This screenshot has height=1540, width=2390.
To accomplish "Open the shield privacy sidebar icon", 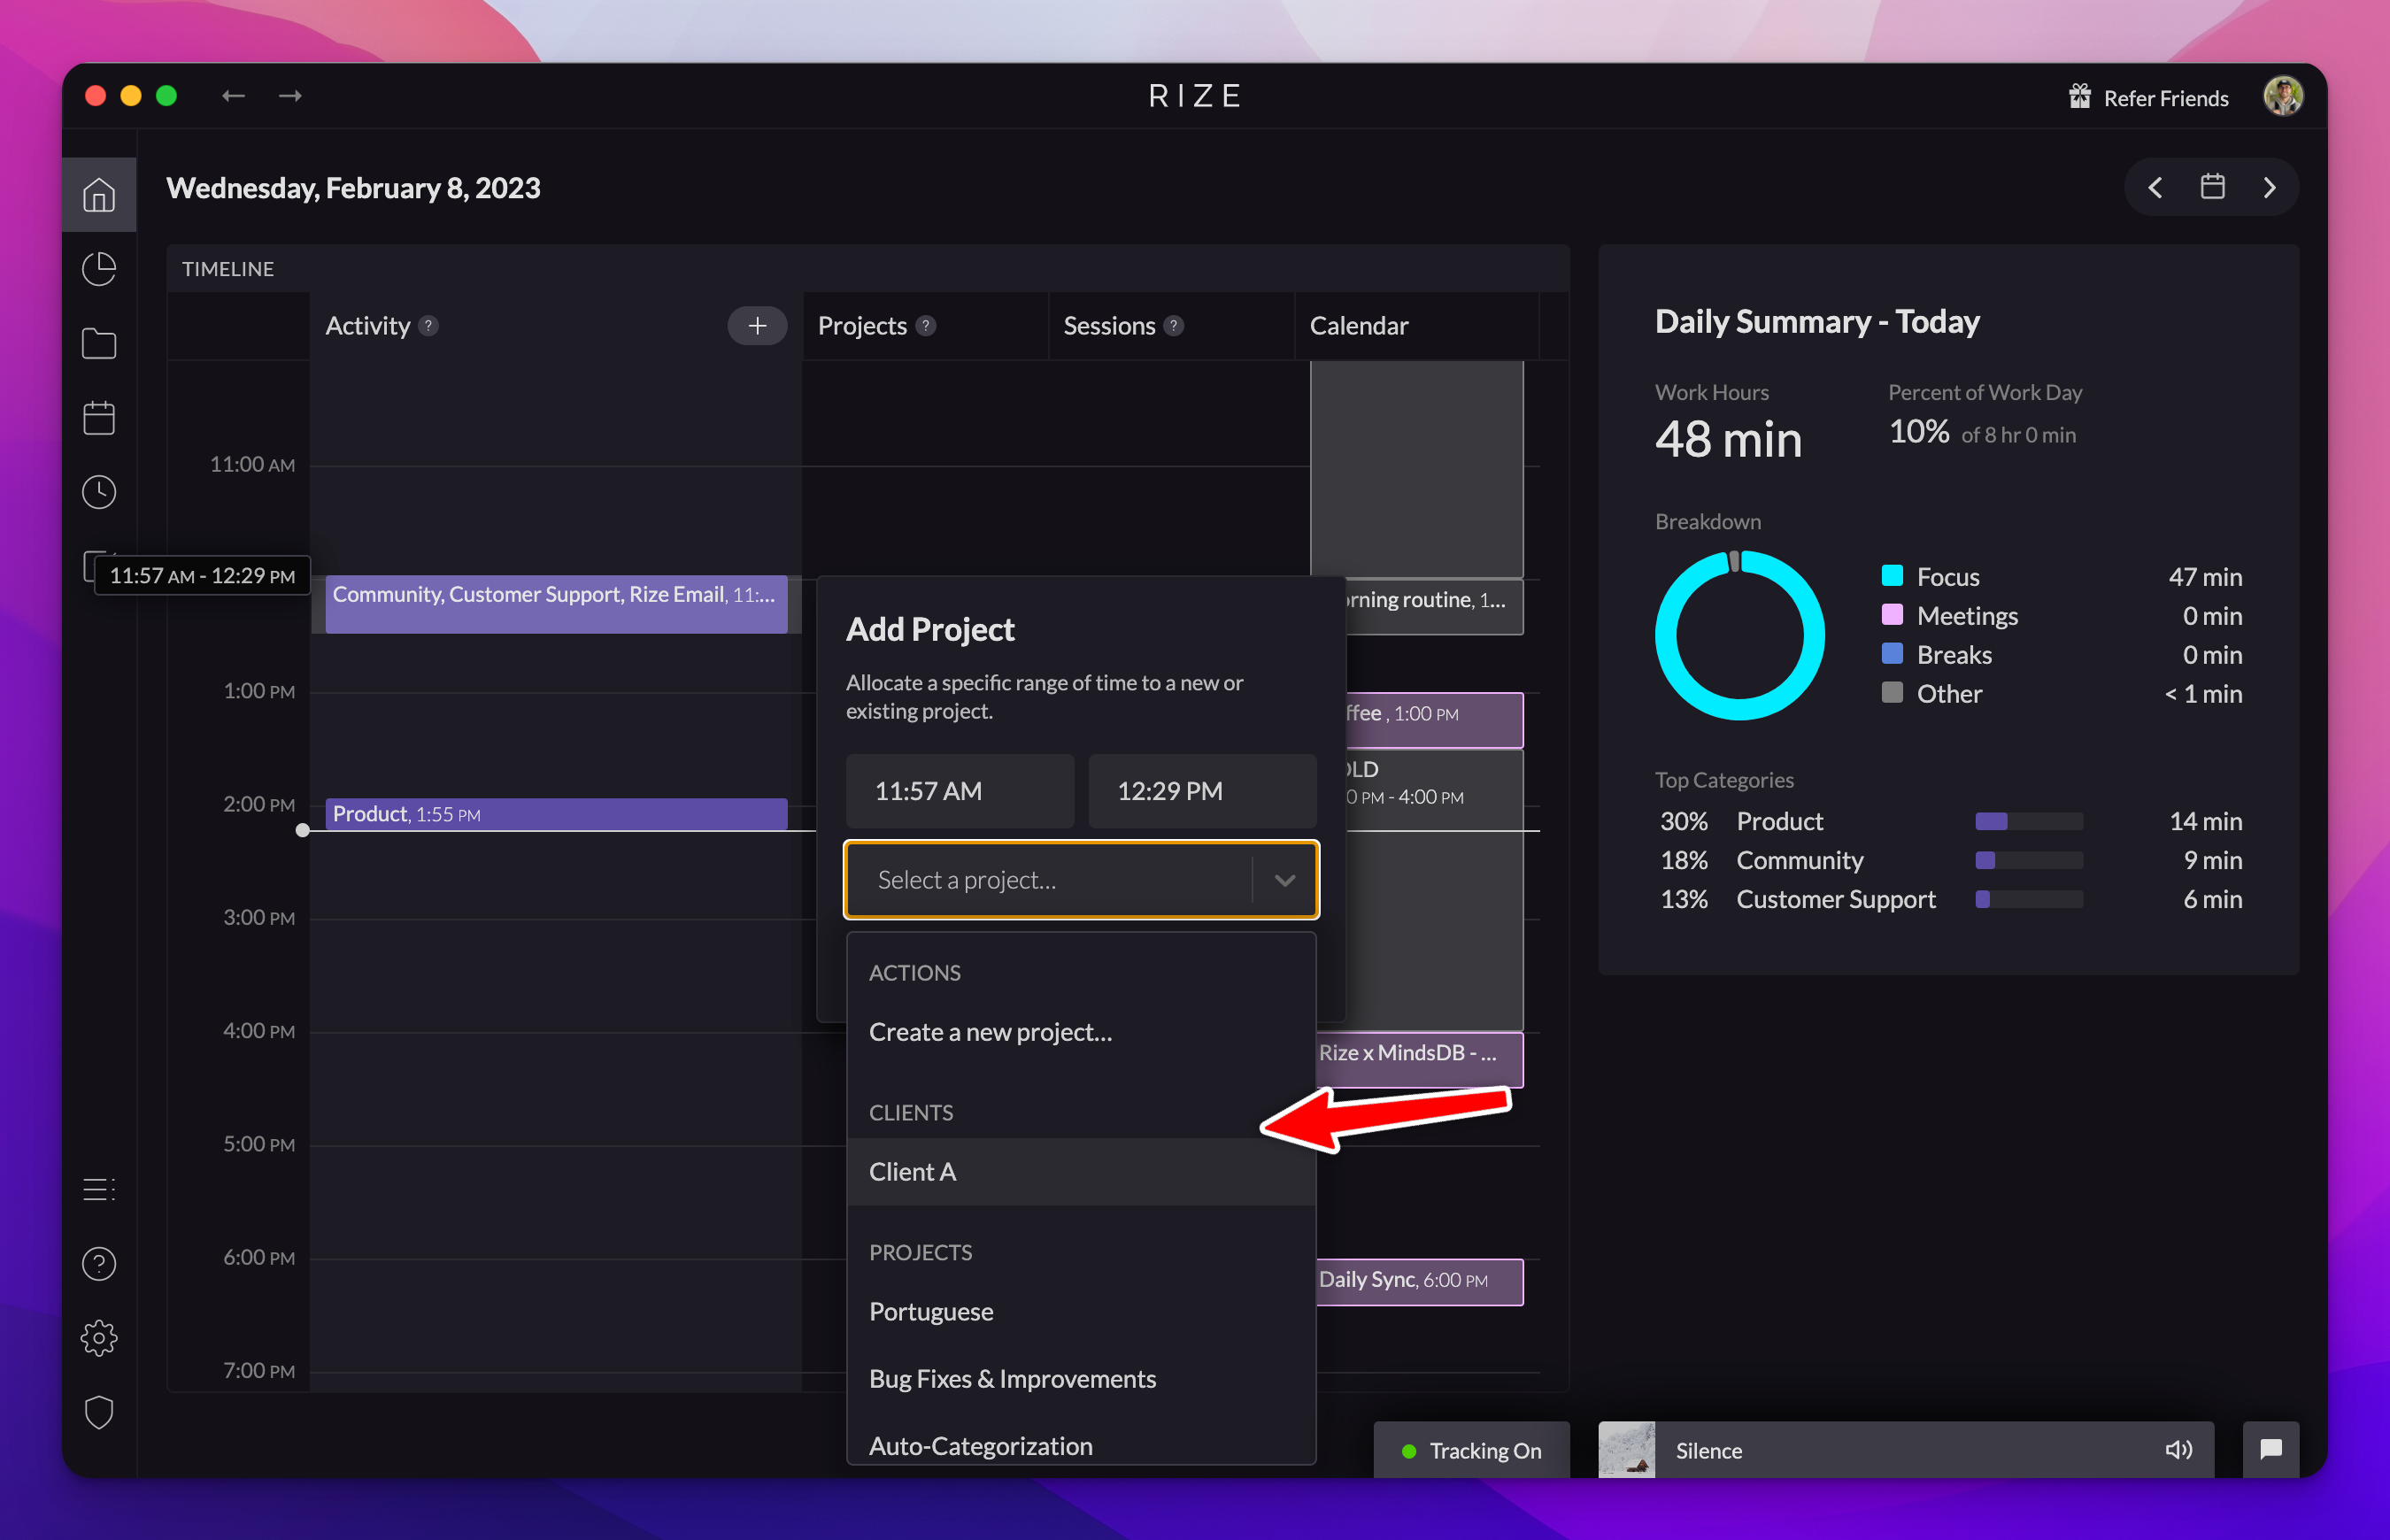I will point(99,1412).
